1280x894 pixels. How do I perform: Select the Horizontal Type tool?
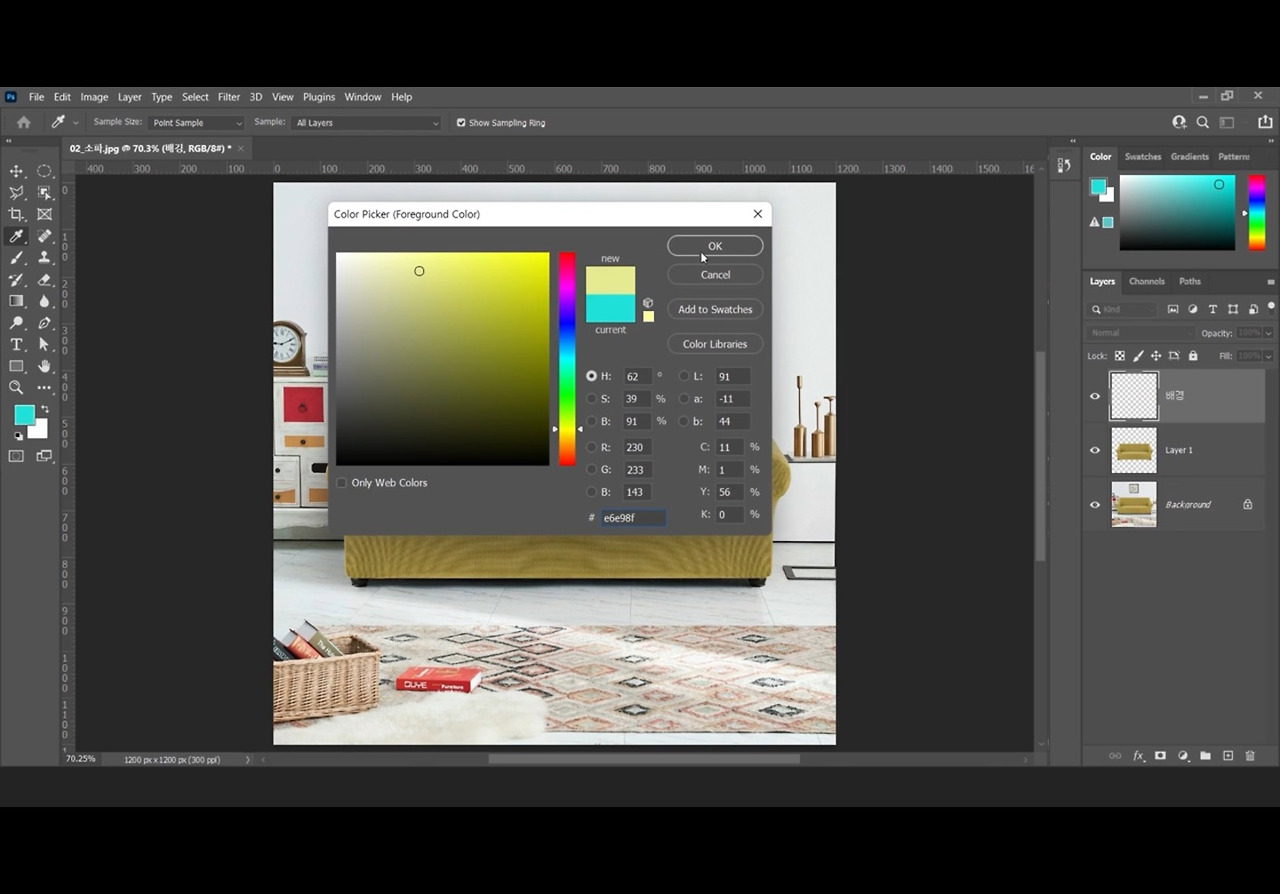16,345
